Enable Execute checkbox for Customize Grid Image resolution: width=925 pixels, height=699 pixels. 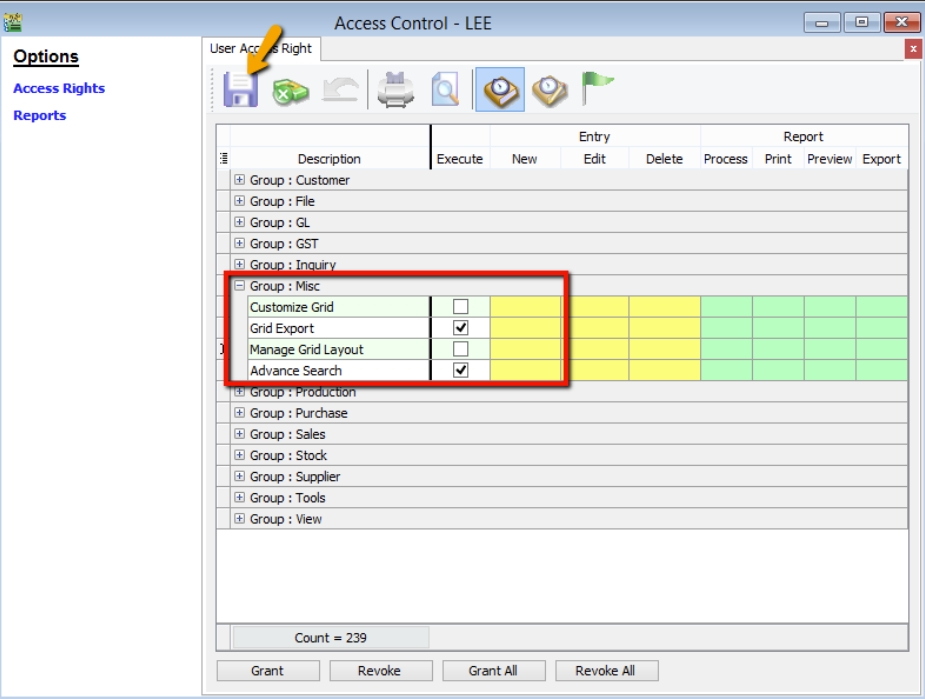point(460,309)
